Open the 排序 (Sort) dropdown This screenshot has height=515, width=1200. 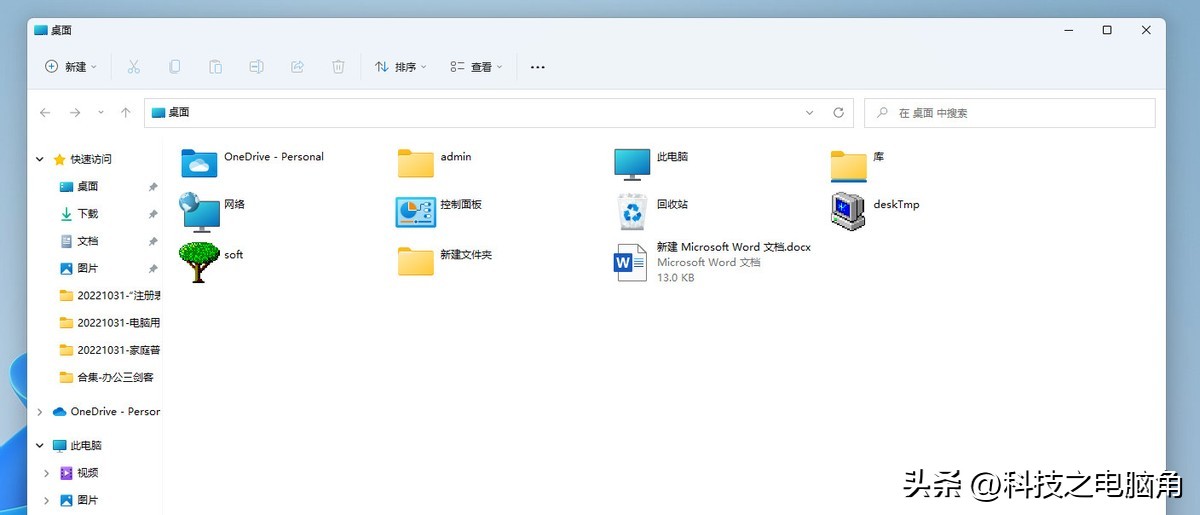tap(400, 67)
